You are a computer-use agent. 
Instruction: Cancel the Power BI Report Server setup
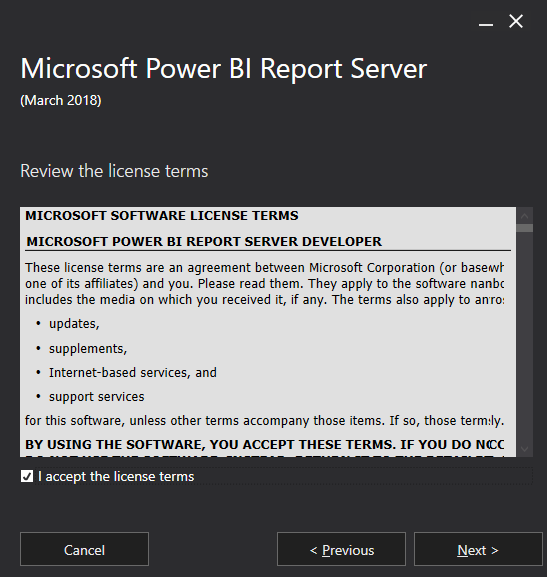point(84,549)
